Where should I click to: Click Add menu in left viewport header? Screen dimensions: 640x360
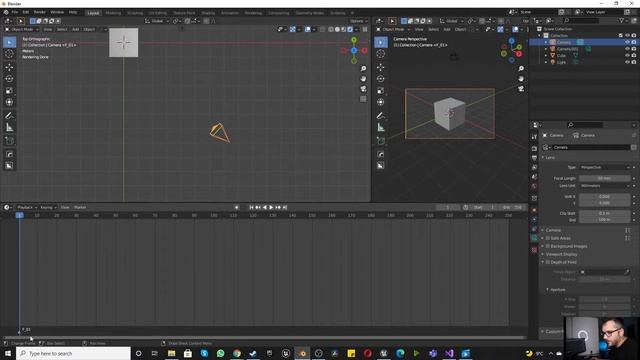click(76, 29)
